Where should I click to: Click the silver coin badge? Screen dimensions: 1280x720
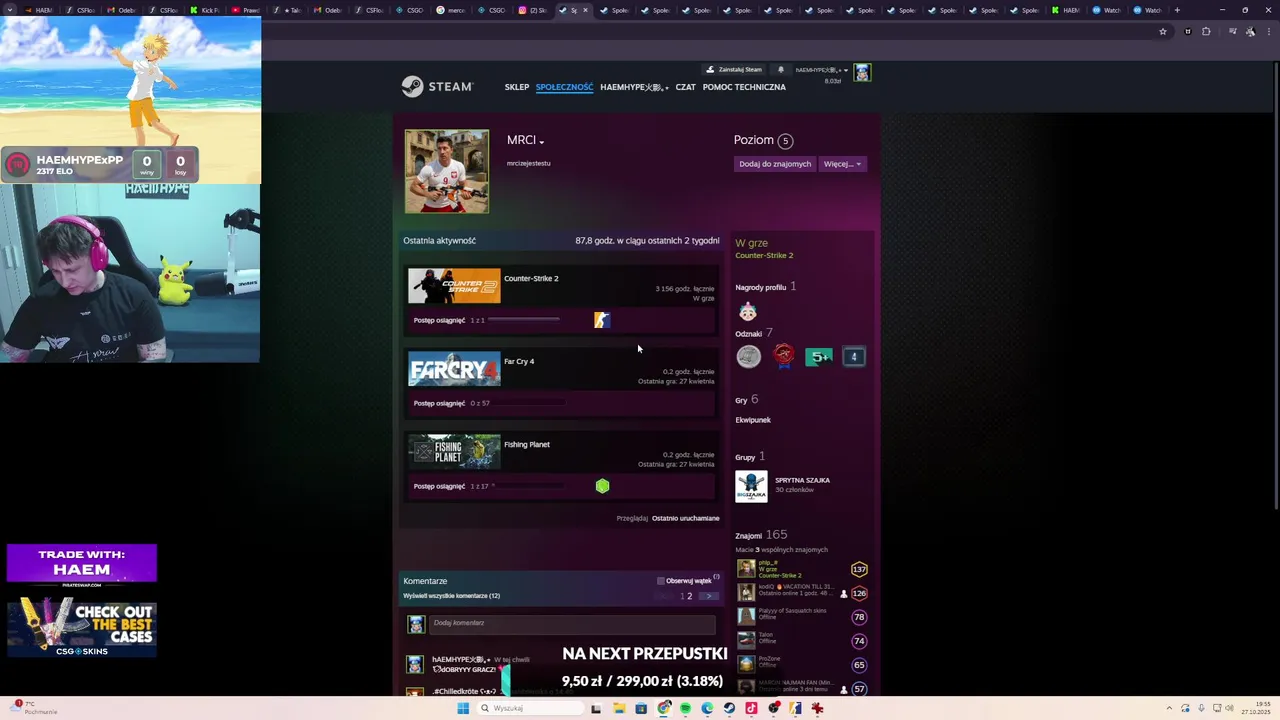click(x=748, y=357)
